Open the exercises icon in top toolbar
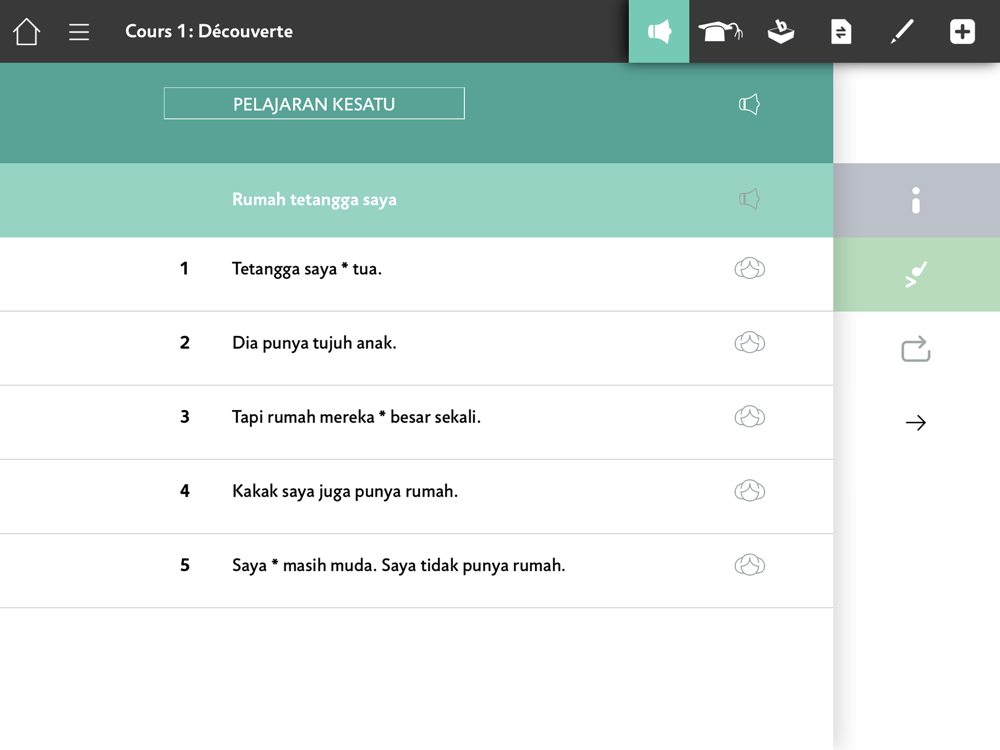This screenshot has width=1000, height=750. 781,32
